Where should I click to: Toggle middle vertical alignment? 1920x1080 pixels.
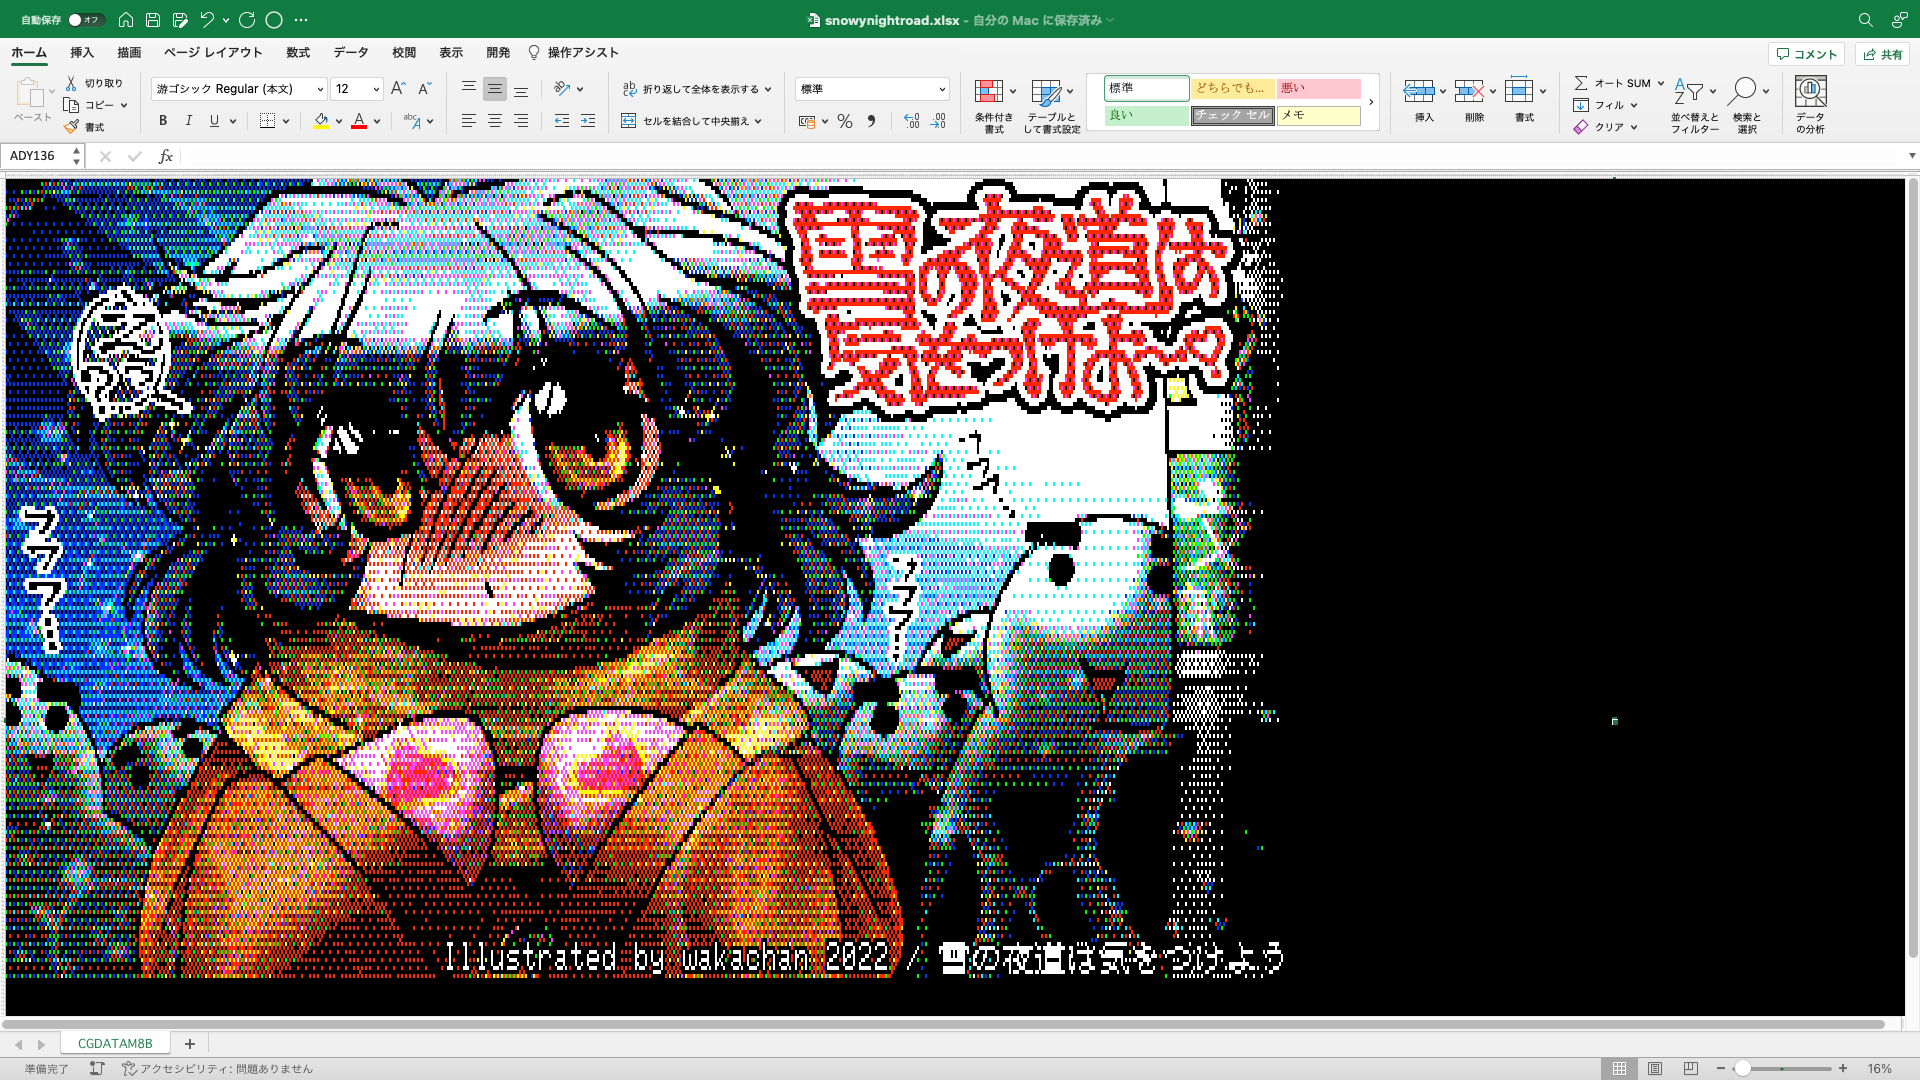tap(495, 89)
